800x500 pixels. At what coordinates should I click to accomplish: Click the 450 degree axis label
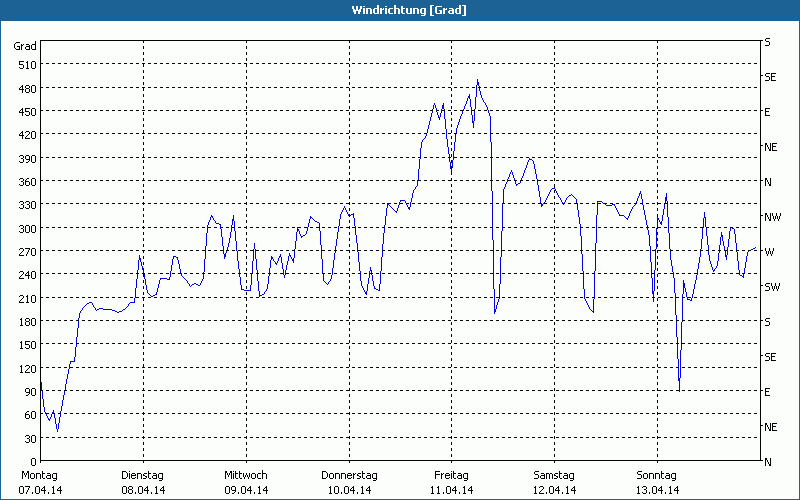[x=28, y=112]
